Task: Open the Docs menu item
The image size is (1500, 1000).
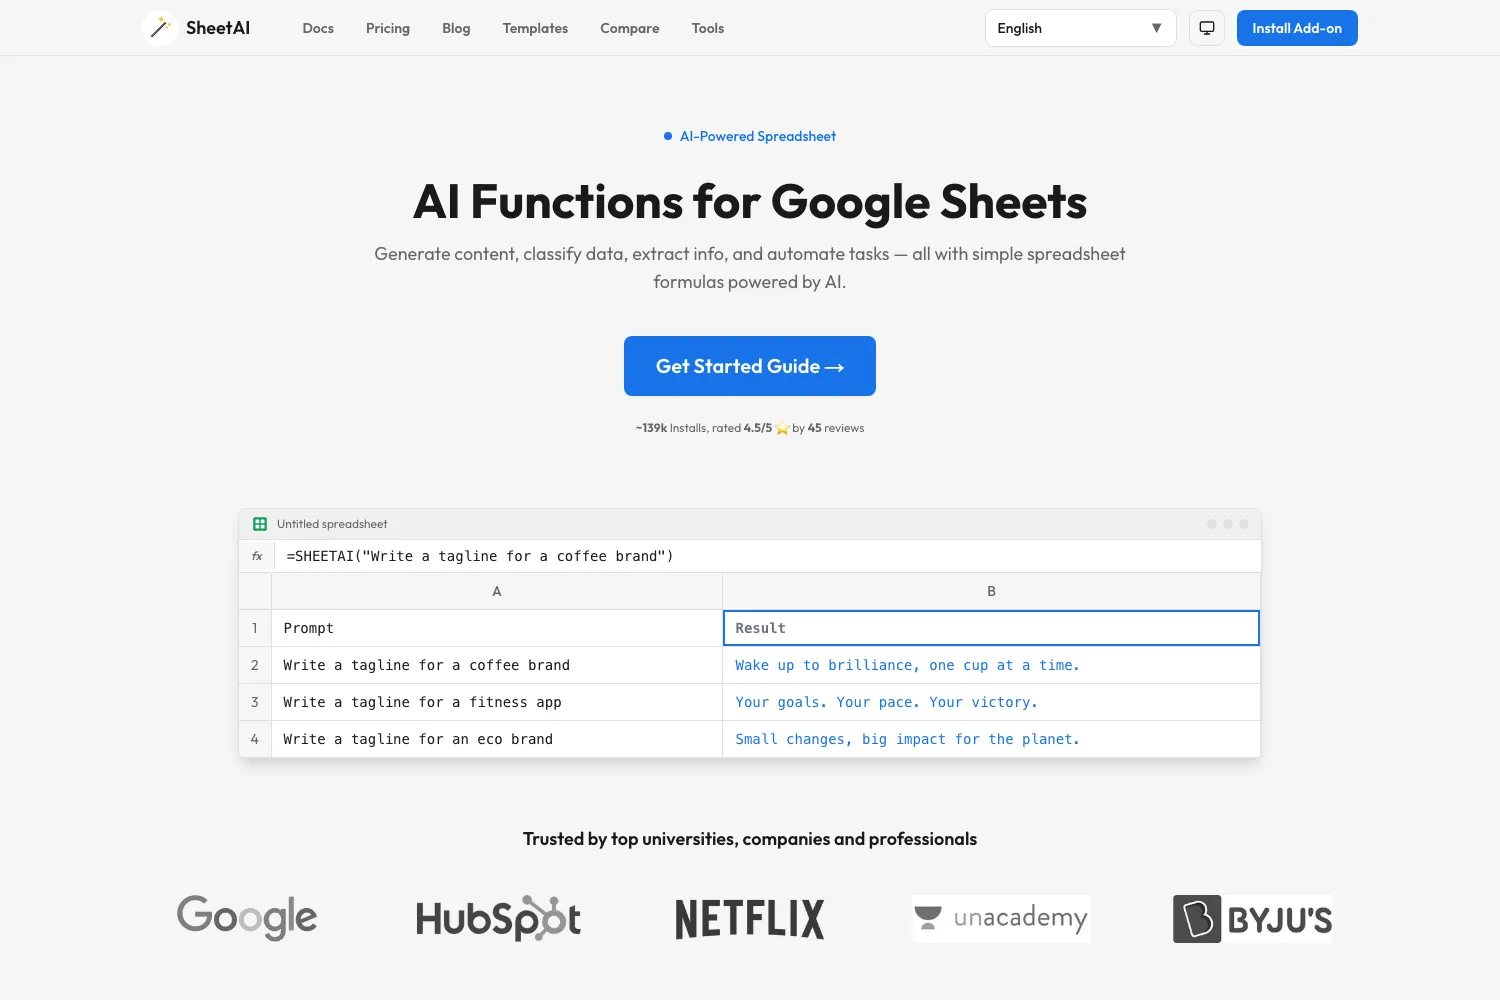Action: [318, 28]
